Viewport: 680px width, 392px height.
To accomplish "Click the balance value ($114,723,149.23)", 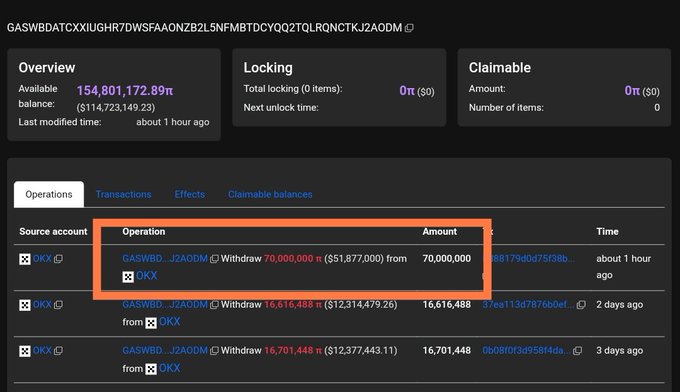I will pos(116,107).
